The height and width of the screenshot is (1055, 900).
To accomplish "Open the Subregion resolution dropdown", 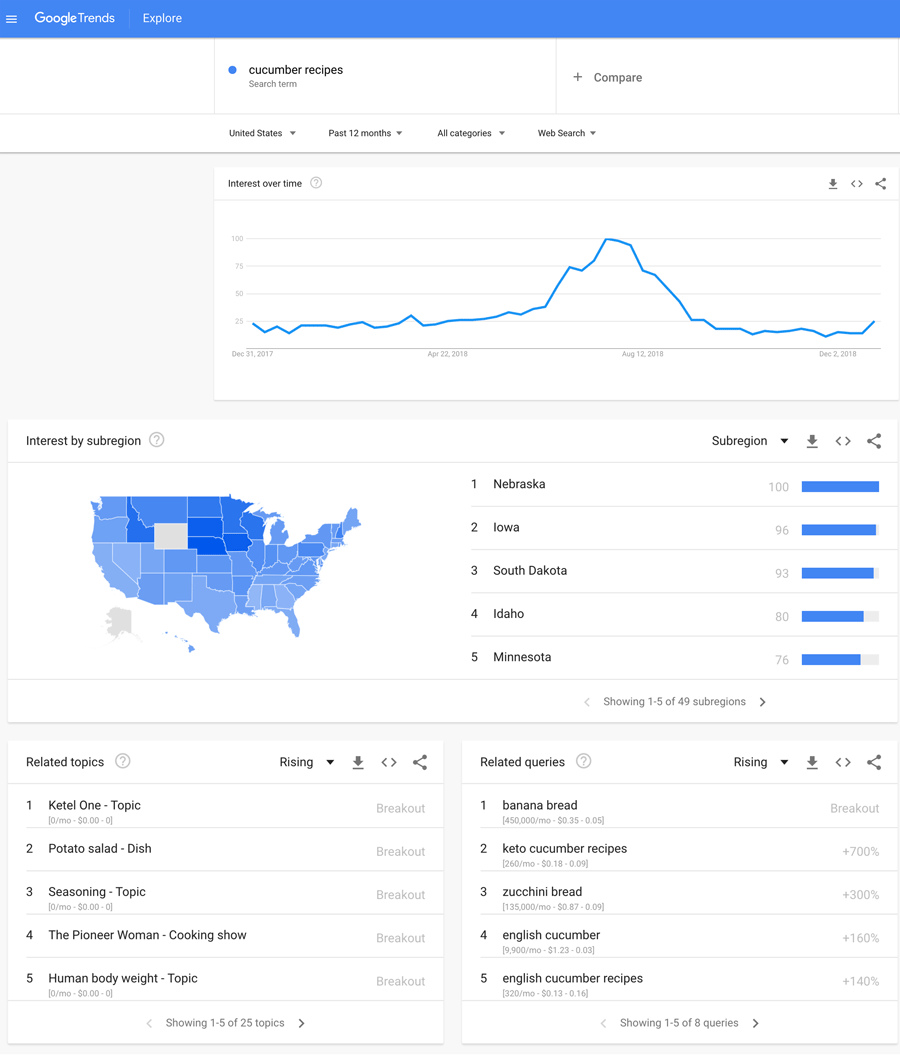I will 750,441.
